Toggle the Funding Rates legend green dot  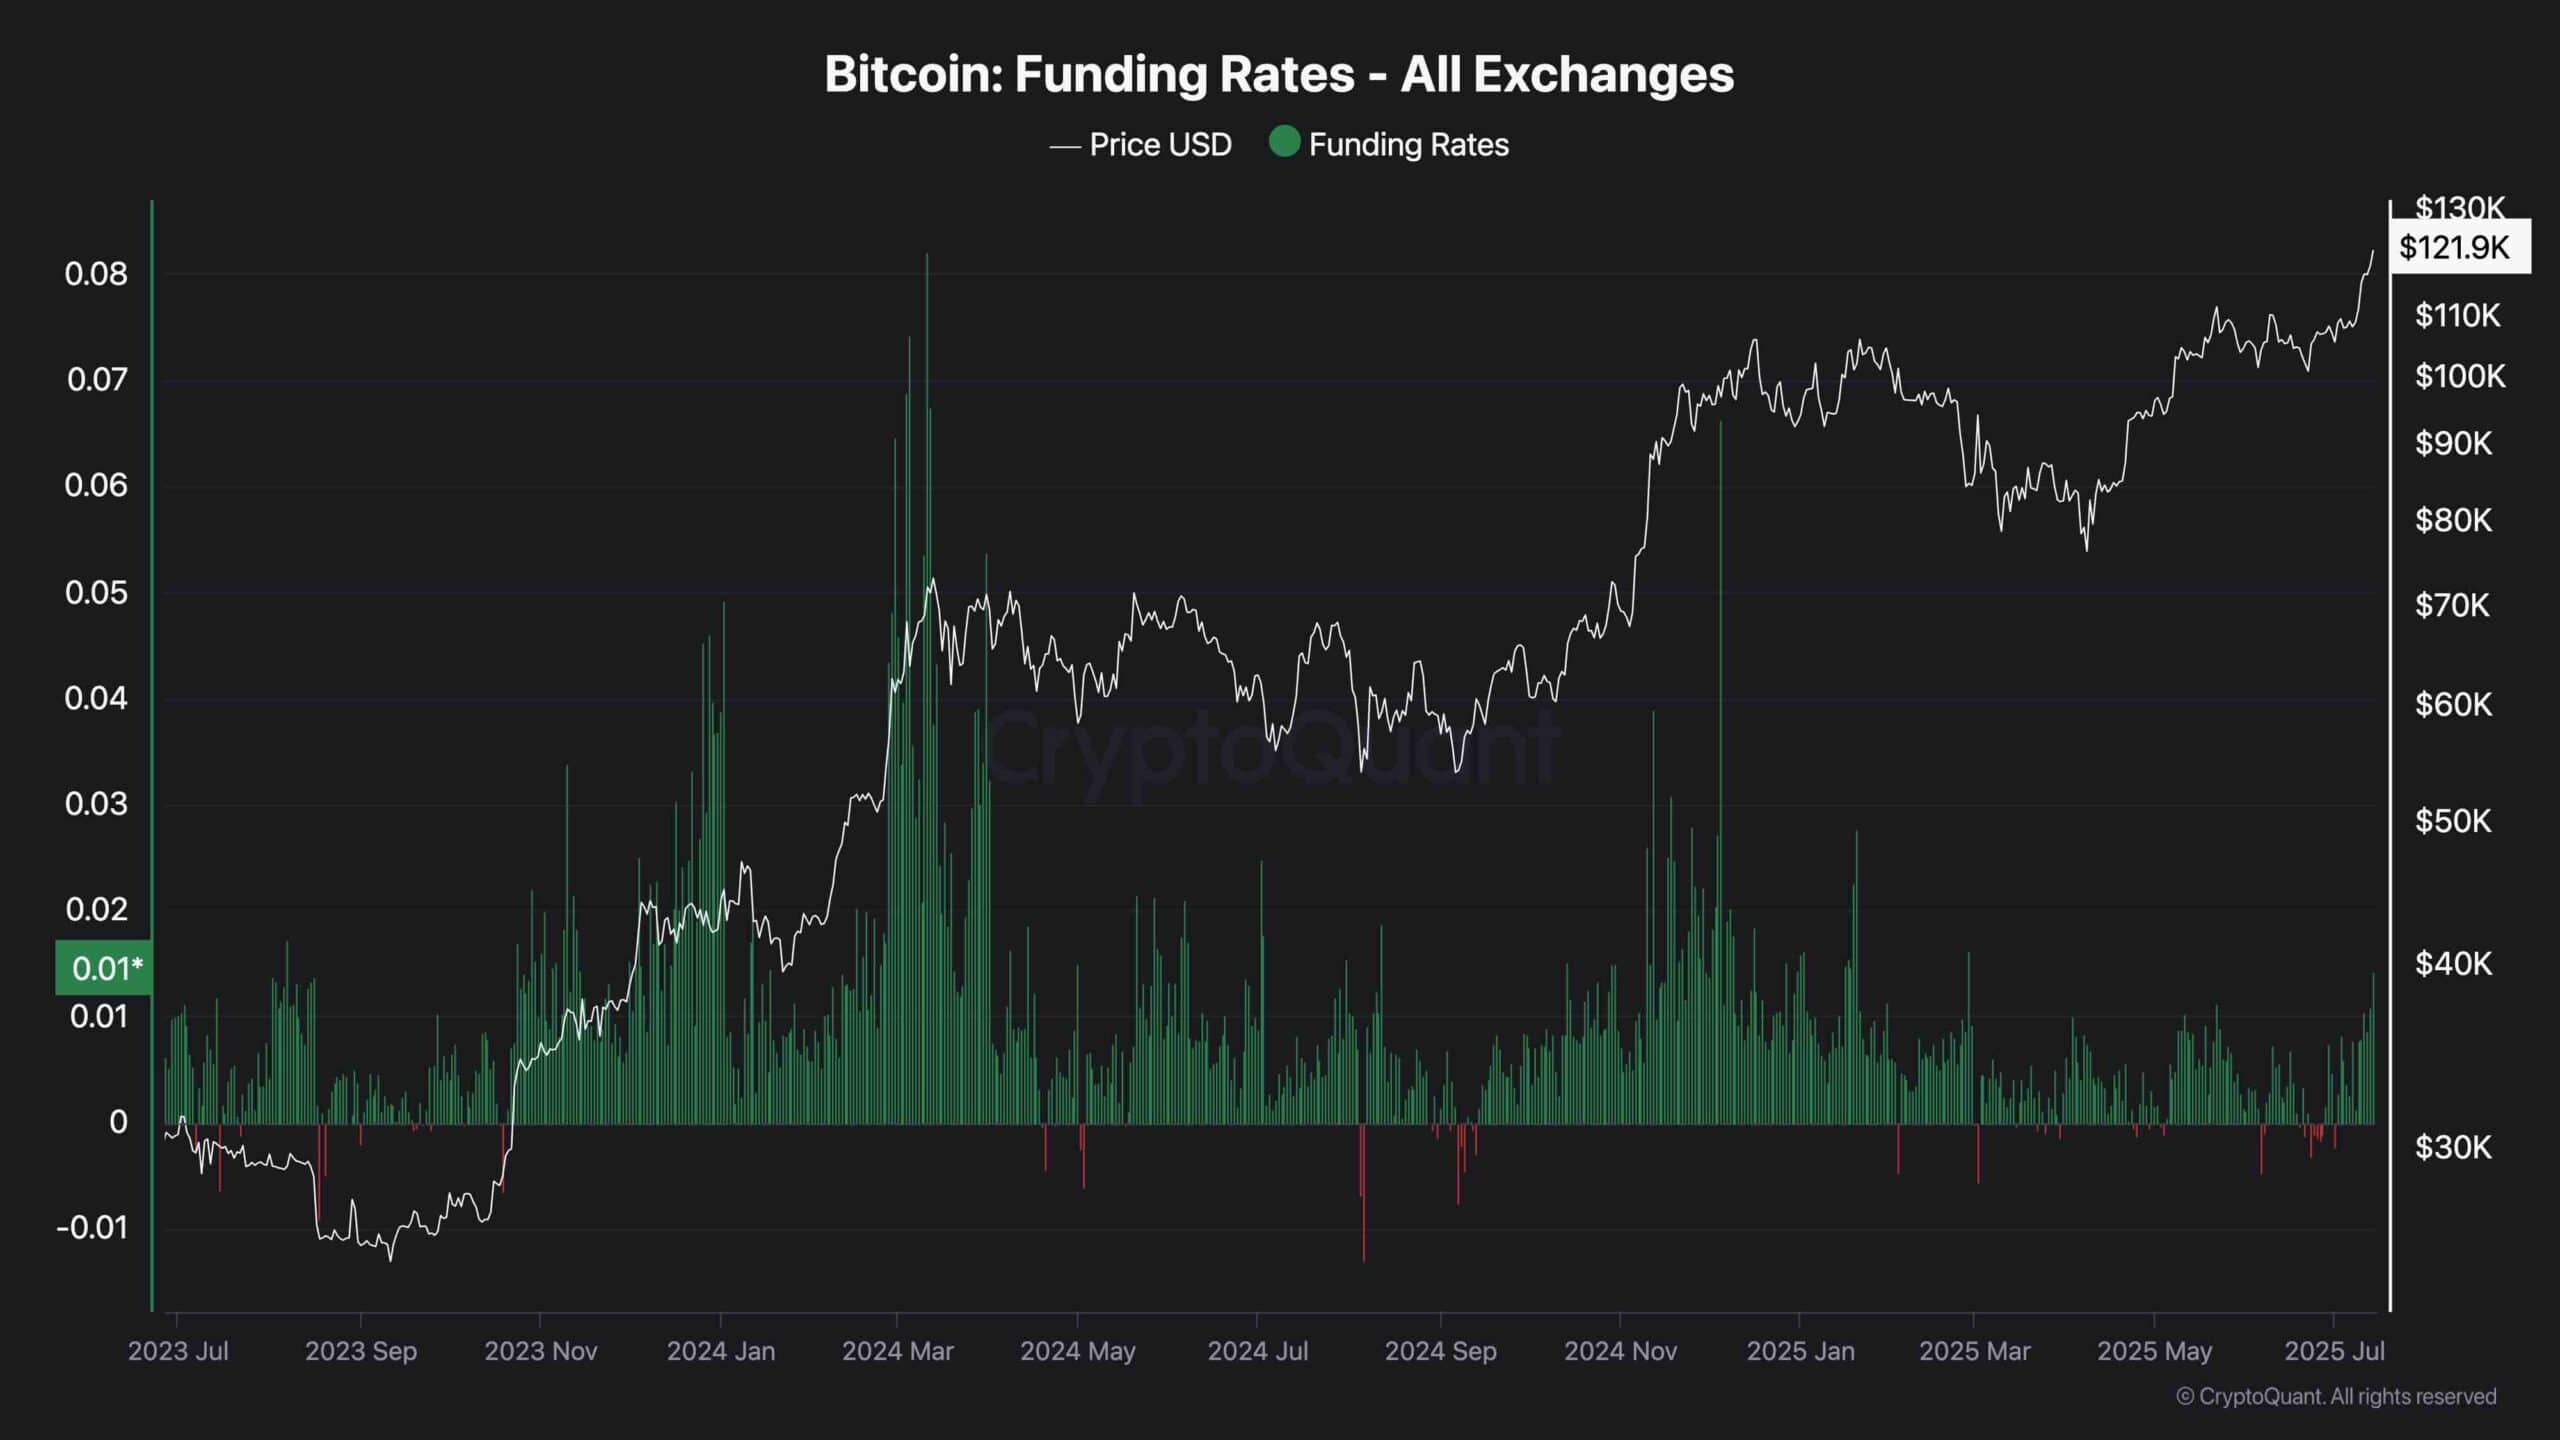[1284, 142]
